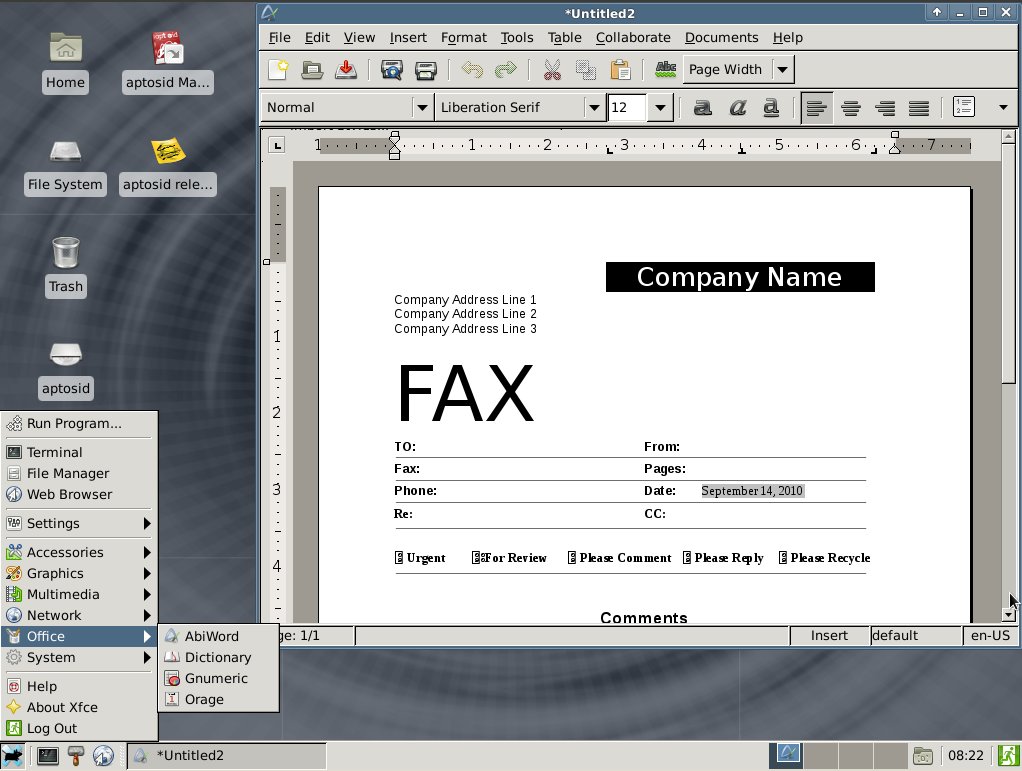
Task: Toggle underline formatting
Action: click(771, 107)
